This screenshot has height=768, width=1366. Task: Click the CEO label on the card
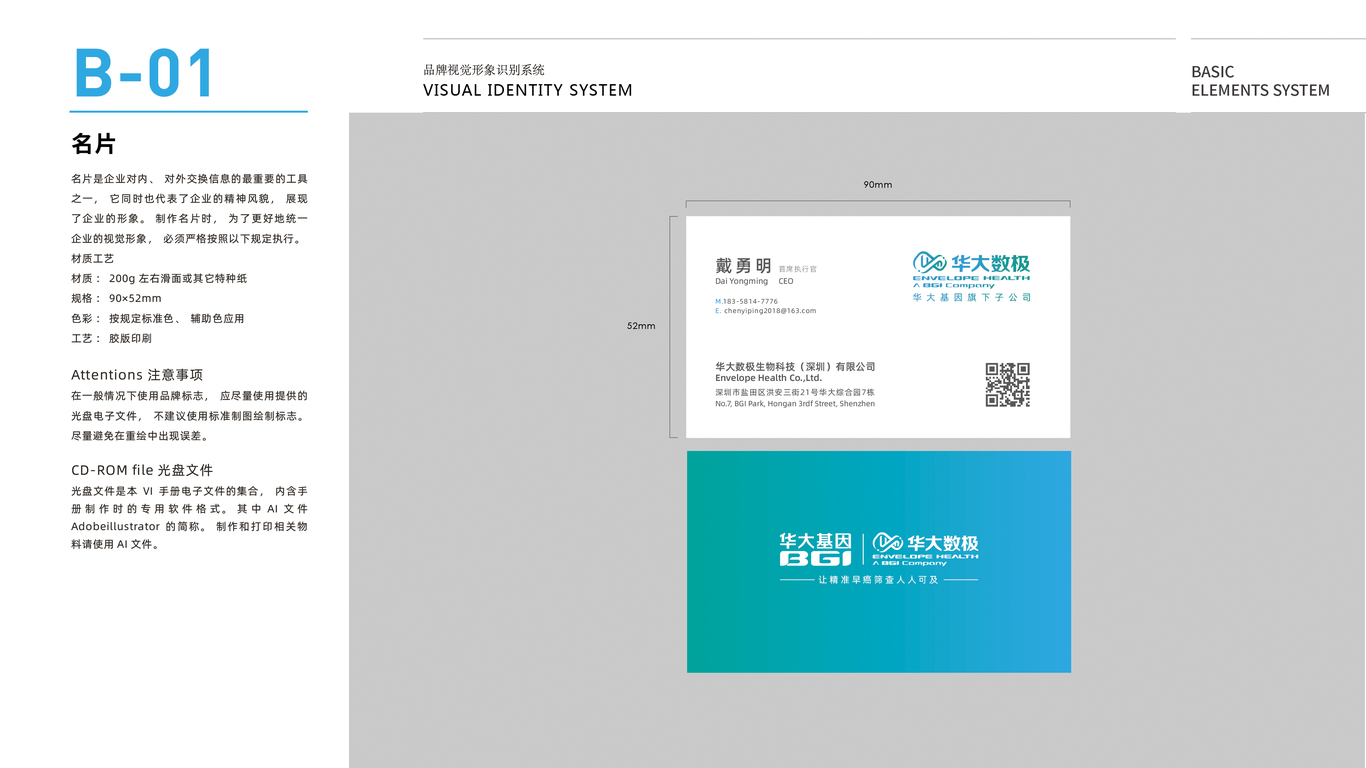click(786, 282)
